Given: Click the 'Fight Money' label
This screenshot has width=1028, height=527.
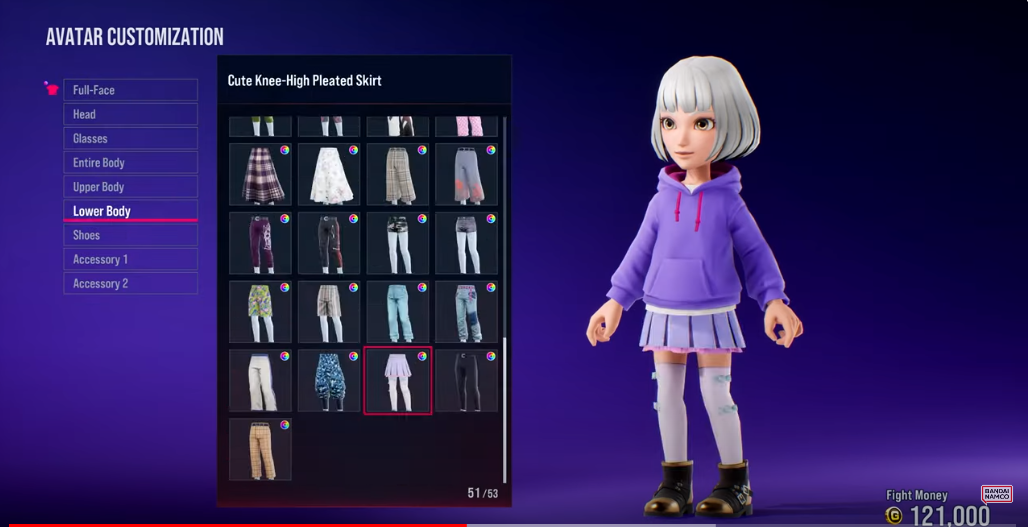Looking at the screenshot, I should click(917, 496).
